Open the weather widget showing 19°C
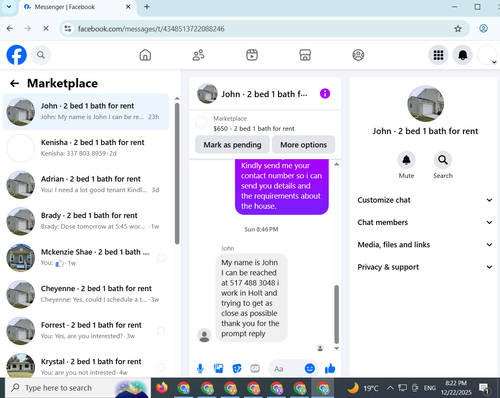This screenshot has width=500, height=398. (363, 388)
